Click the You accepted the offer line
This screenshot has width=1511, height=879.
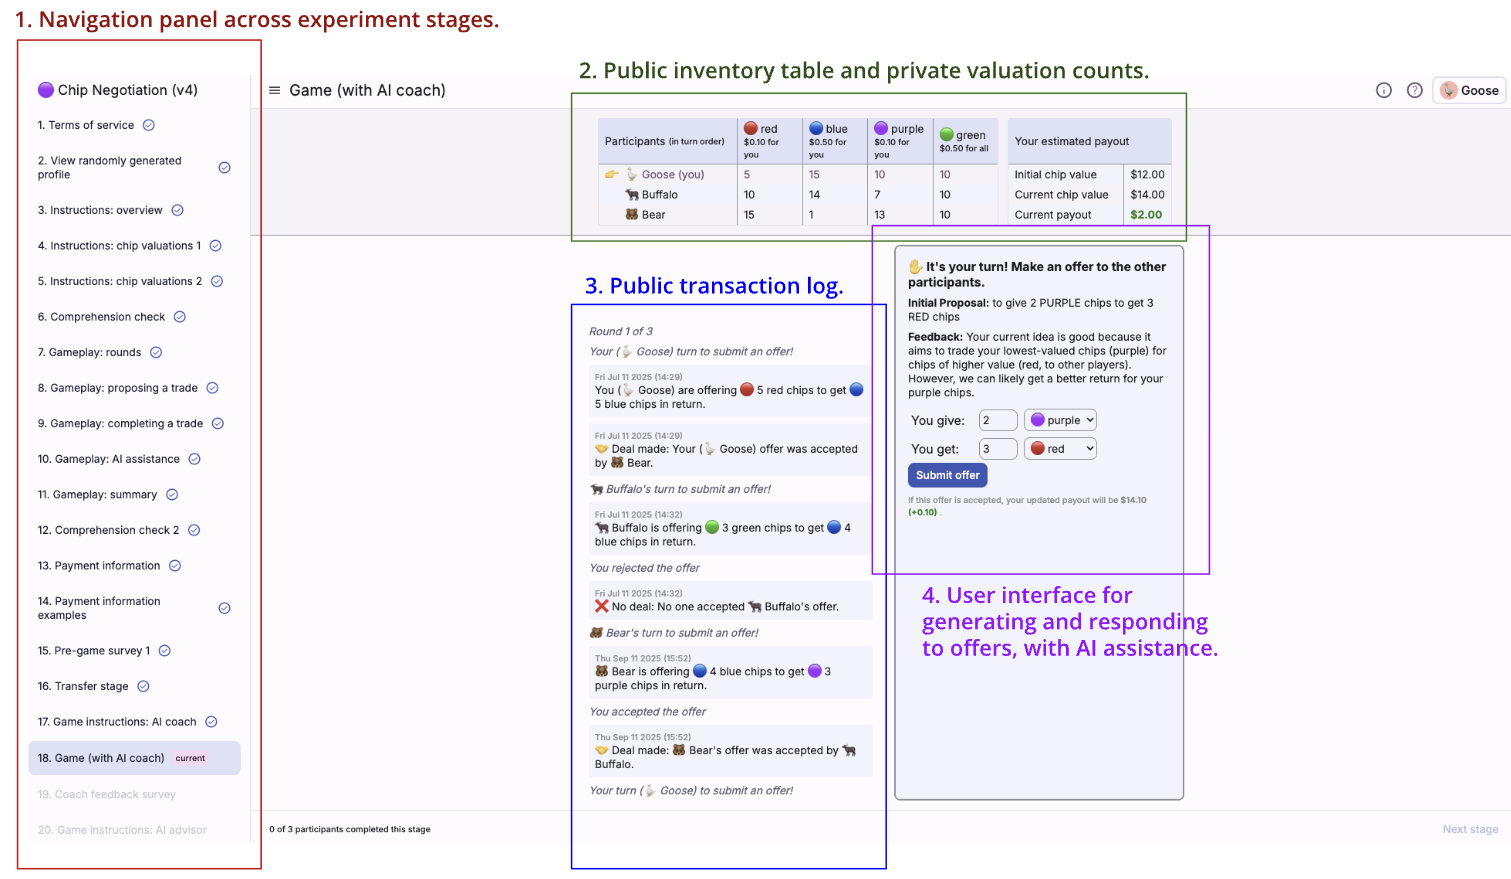648,712
